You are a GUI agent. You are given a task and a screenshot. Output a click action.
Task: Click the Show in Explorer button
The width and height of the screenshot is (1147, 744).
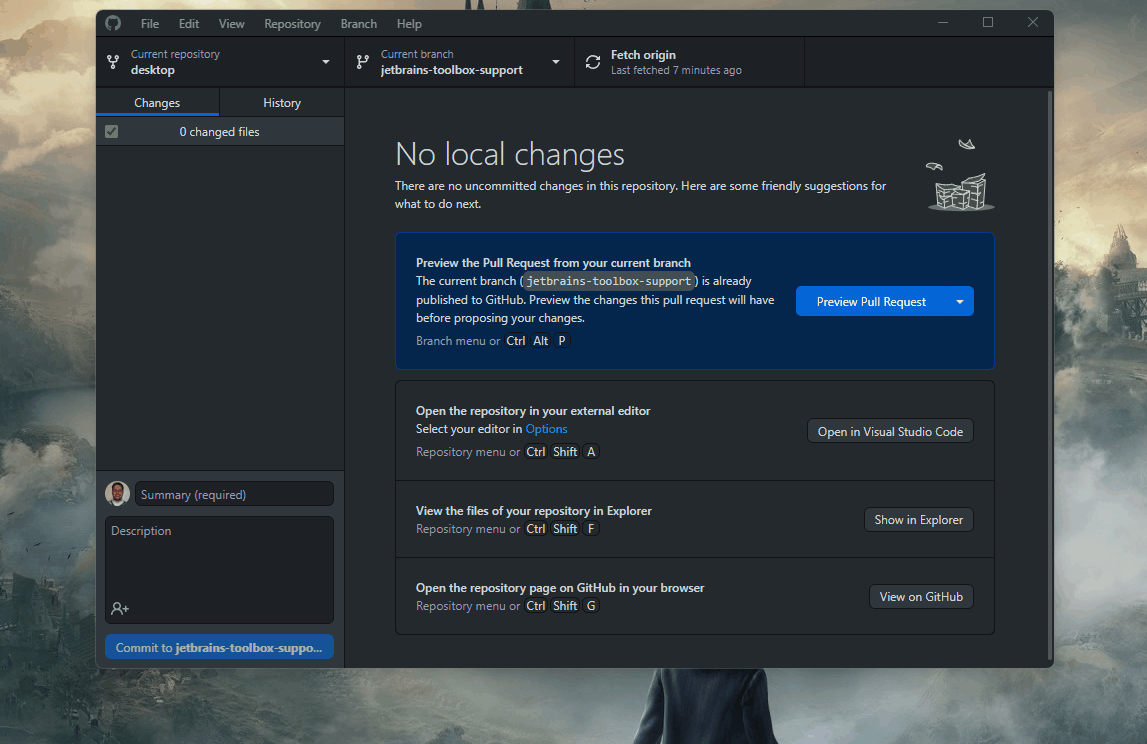click(x=918, y=519)
